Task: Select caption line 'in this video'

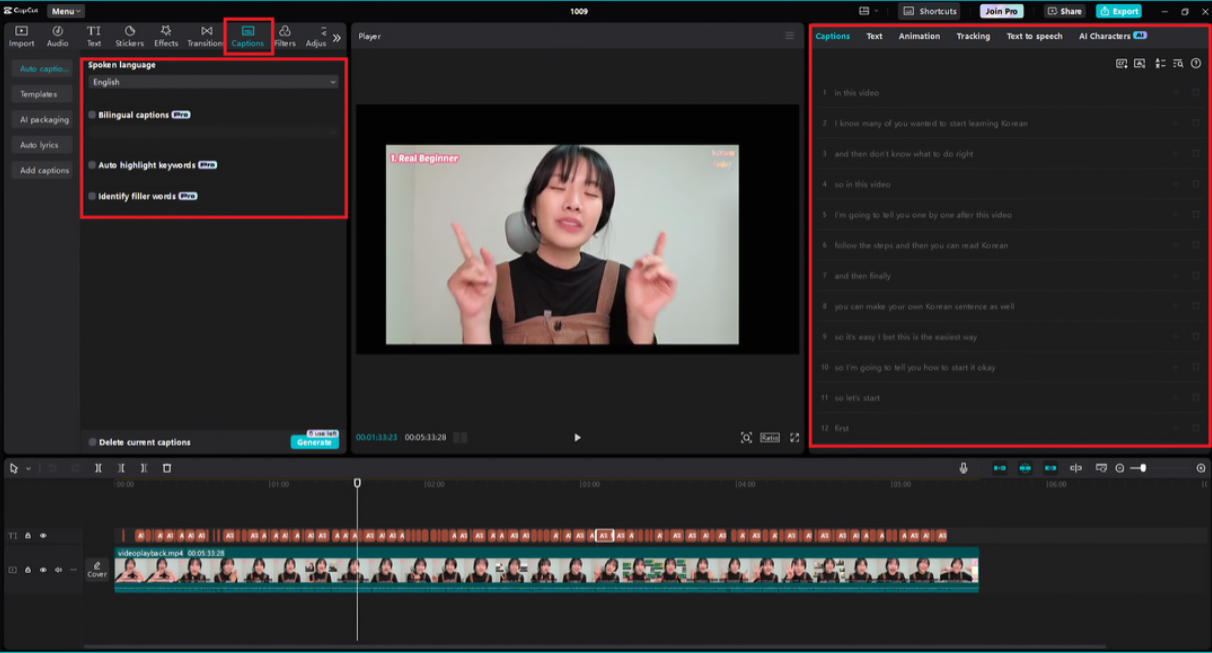Action: [856, 93]
